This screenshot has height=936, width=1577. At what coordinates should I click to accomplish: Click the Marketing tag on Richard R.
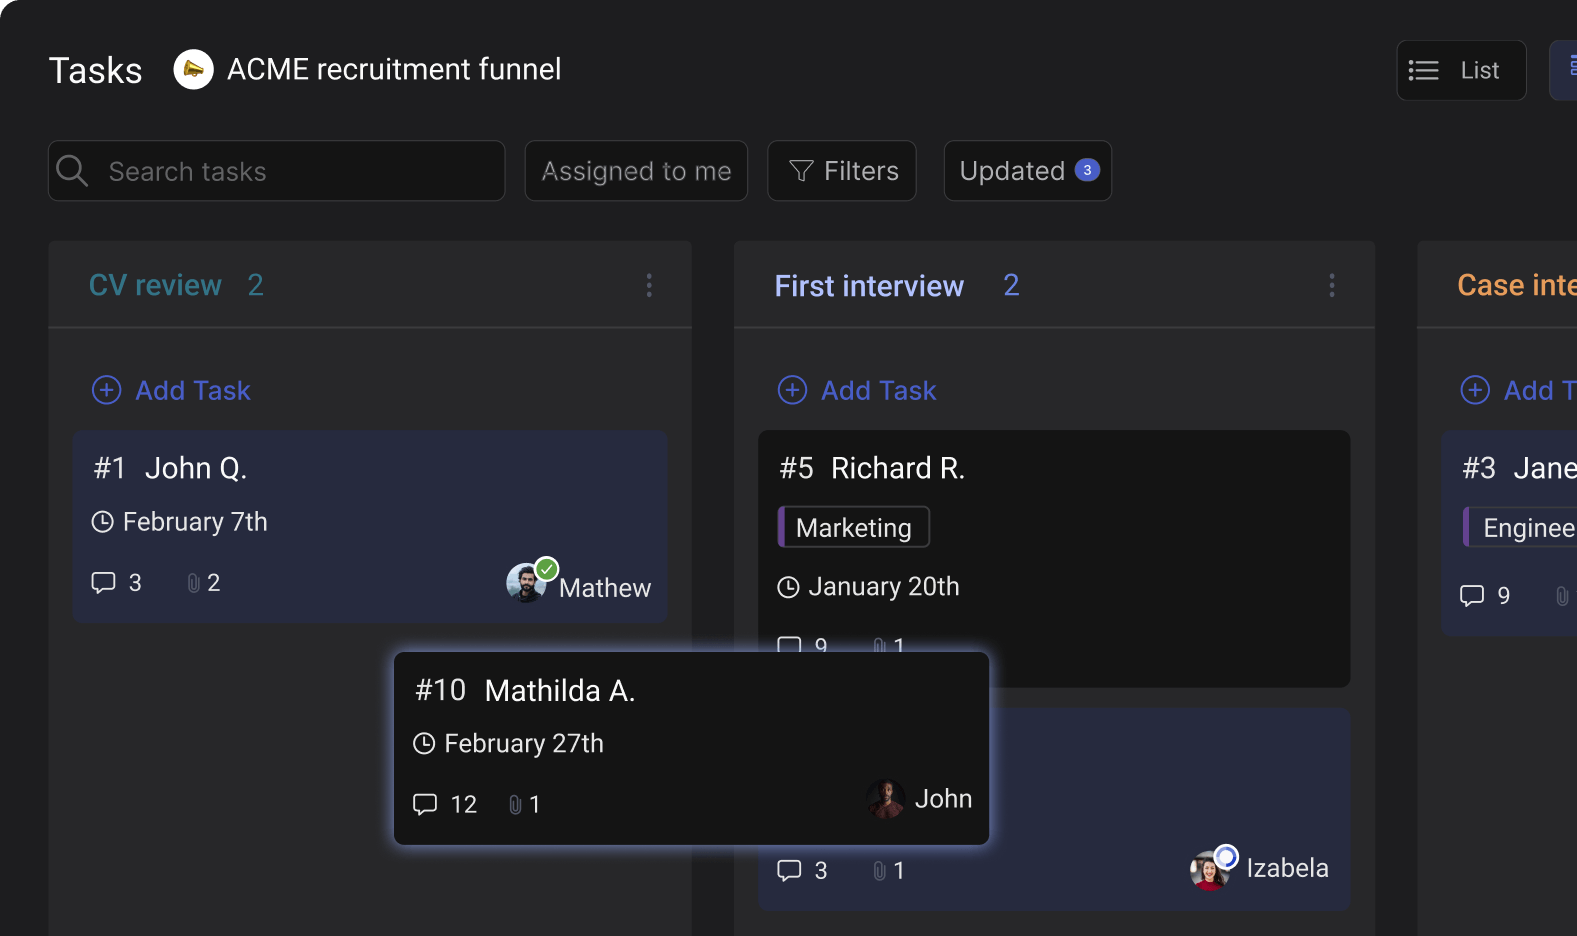(854, 527)
